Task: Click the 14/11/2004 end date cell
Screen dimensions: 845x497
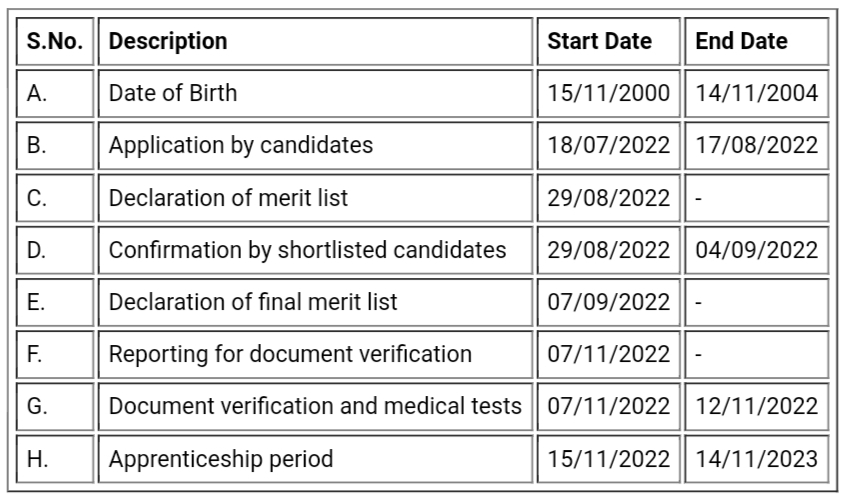Action: [x=756, y=93]
